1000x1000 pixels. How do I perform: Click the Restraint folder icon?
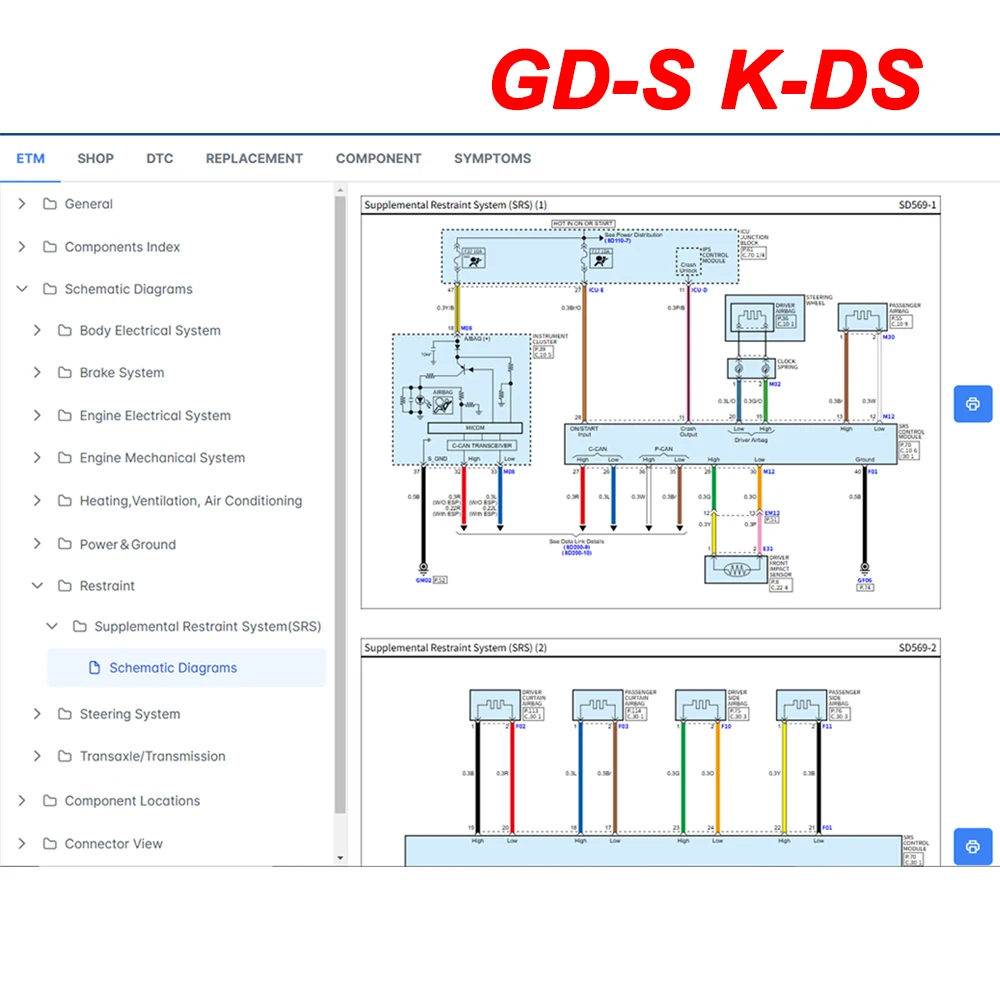coord(64,585)
